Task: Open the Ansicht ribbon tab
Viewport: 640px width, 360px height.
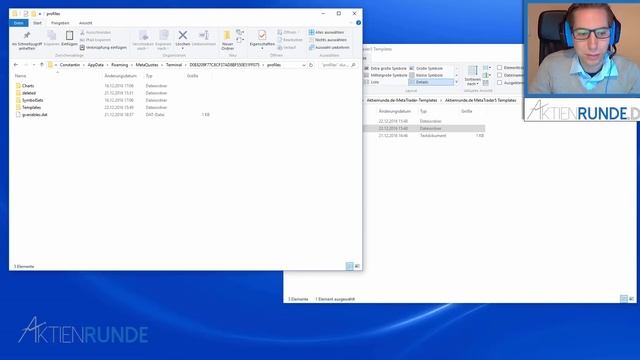Action: click(x=86, y=23)
